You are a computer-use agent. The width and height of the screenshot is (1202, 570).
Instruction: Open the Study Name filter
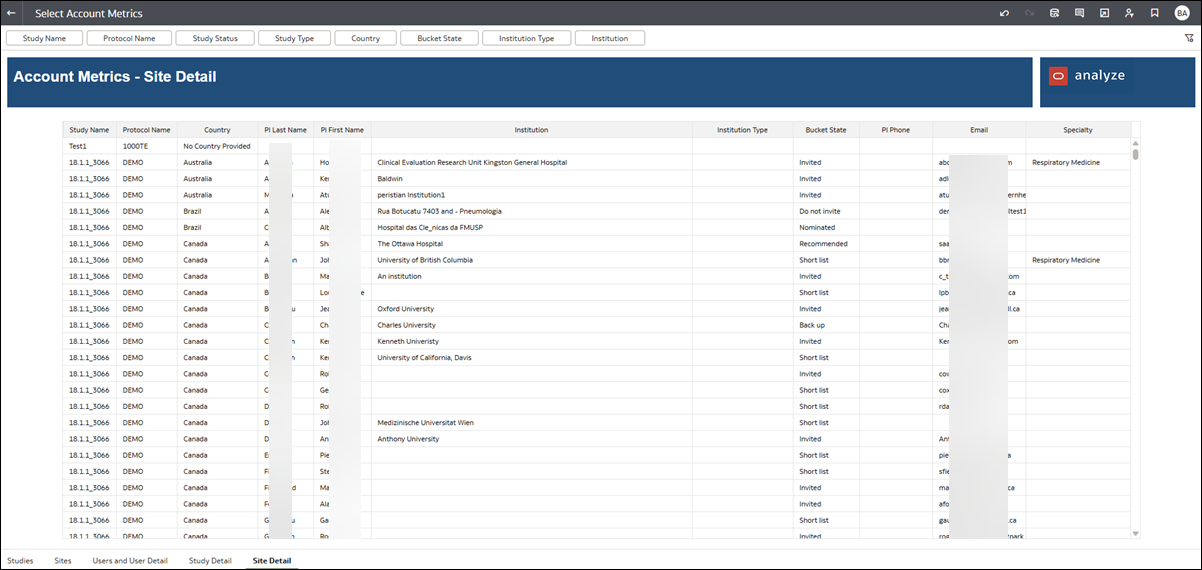(x=44, y=38)
